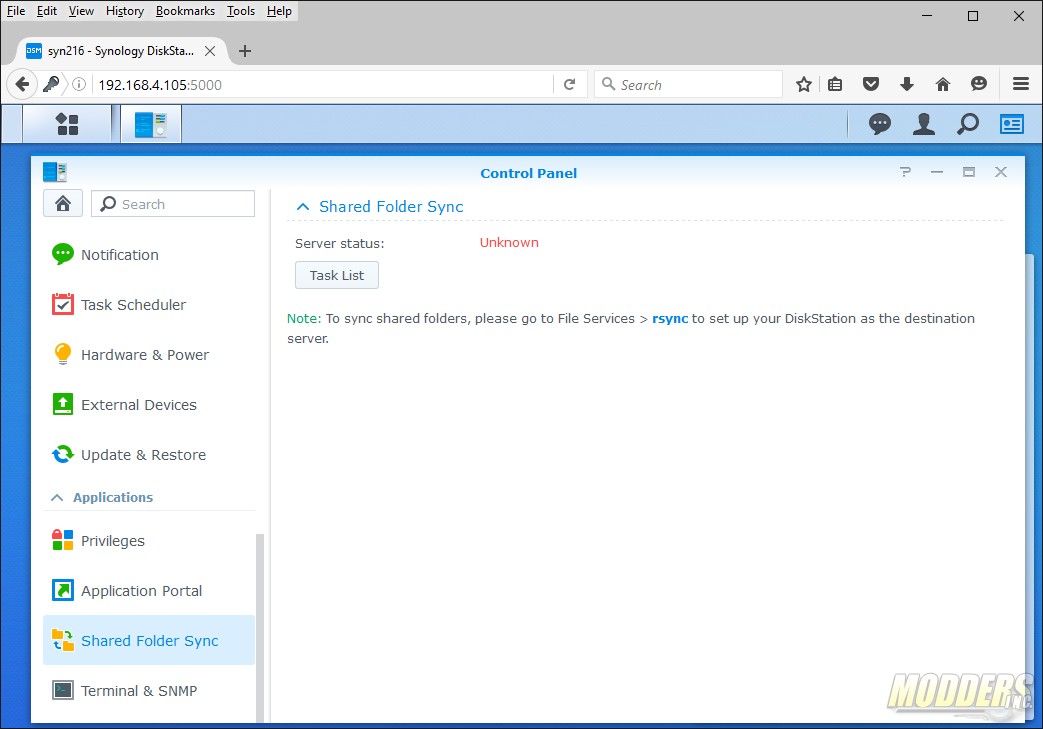Image resolution: width=1043 pixels, height=729 pixels.
Task: Close the Control Panel window
Action: point(1000,172)
